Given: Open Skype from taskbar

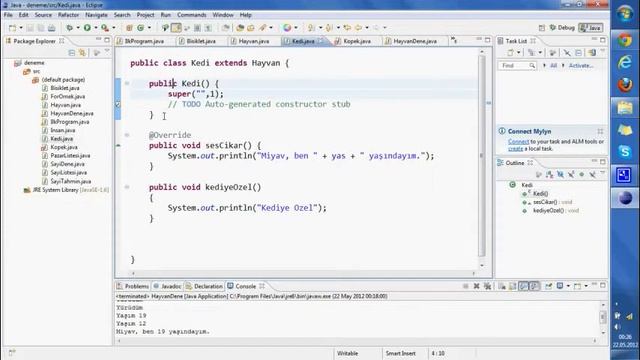Looking at the screenshot, I should click(624, 152).
